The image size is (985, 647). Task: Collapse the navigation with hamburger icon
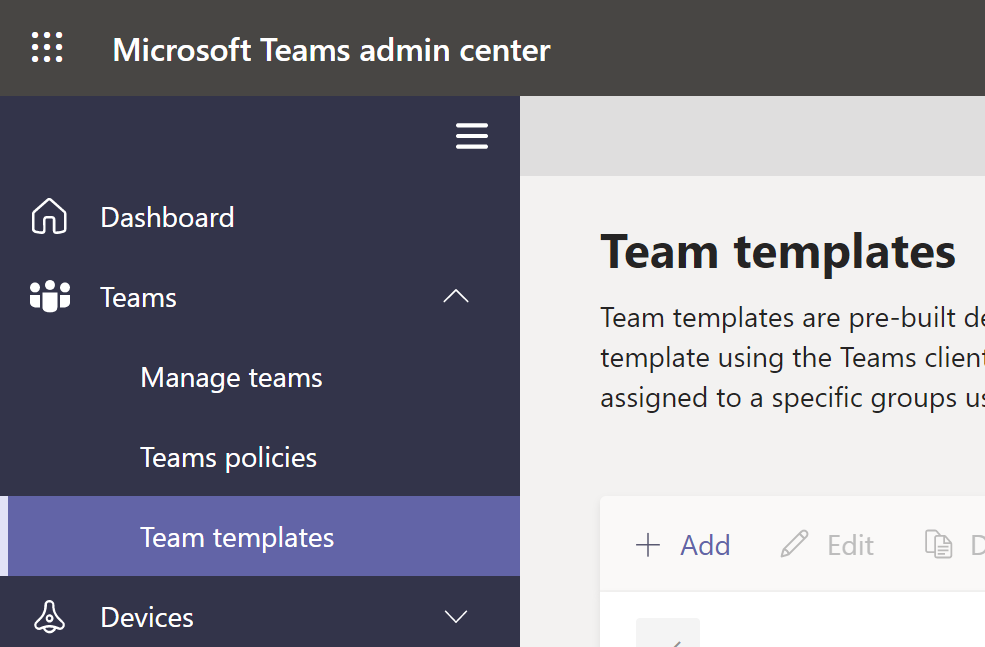472,136
